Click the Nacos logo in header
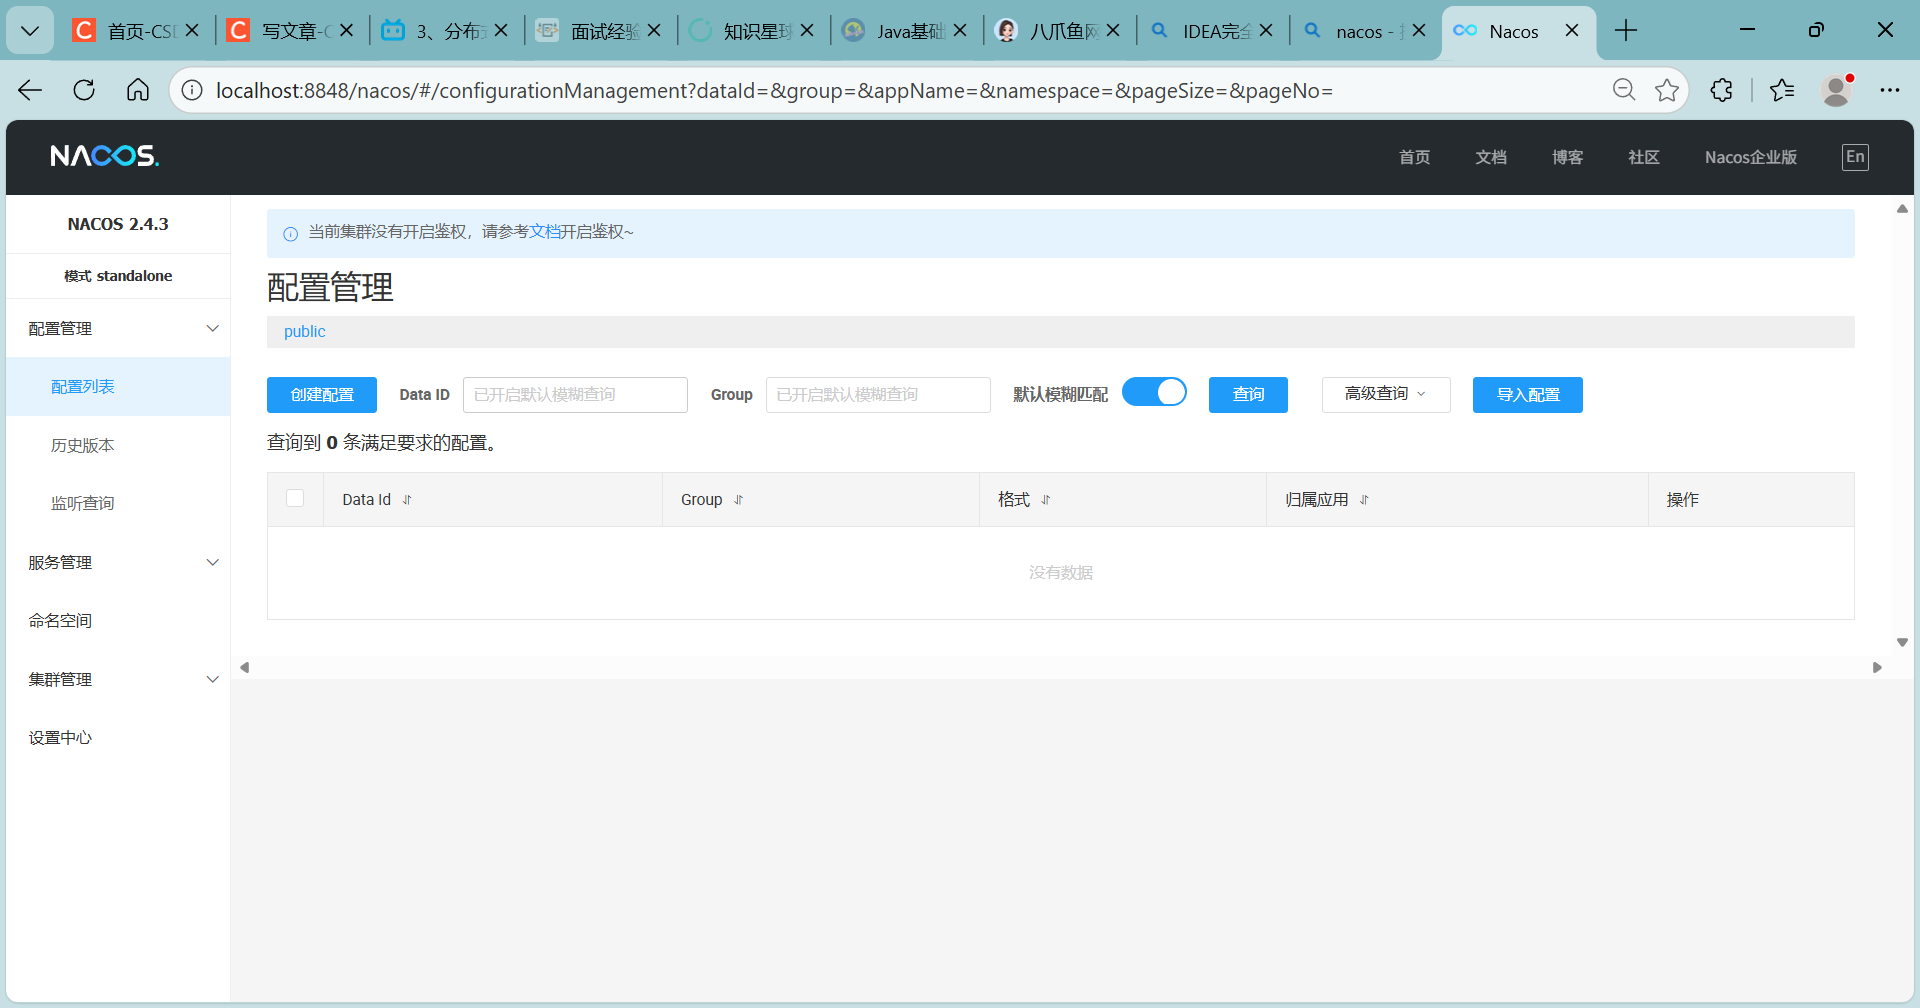Viewport: 1920px width, 1008px height. (104, 156)
